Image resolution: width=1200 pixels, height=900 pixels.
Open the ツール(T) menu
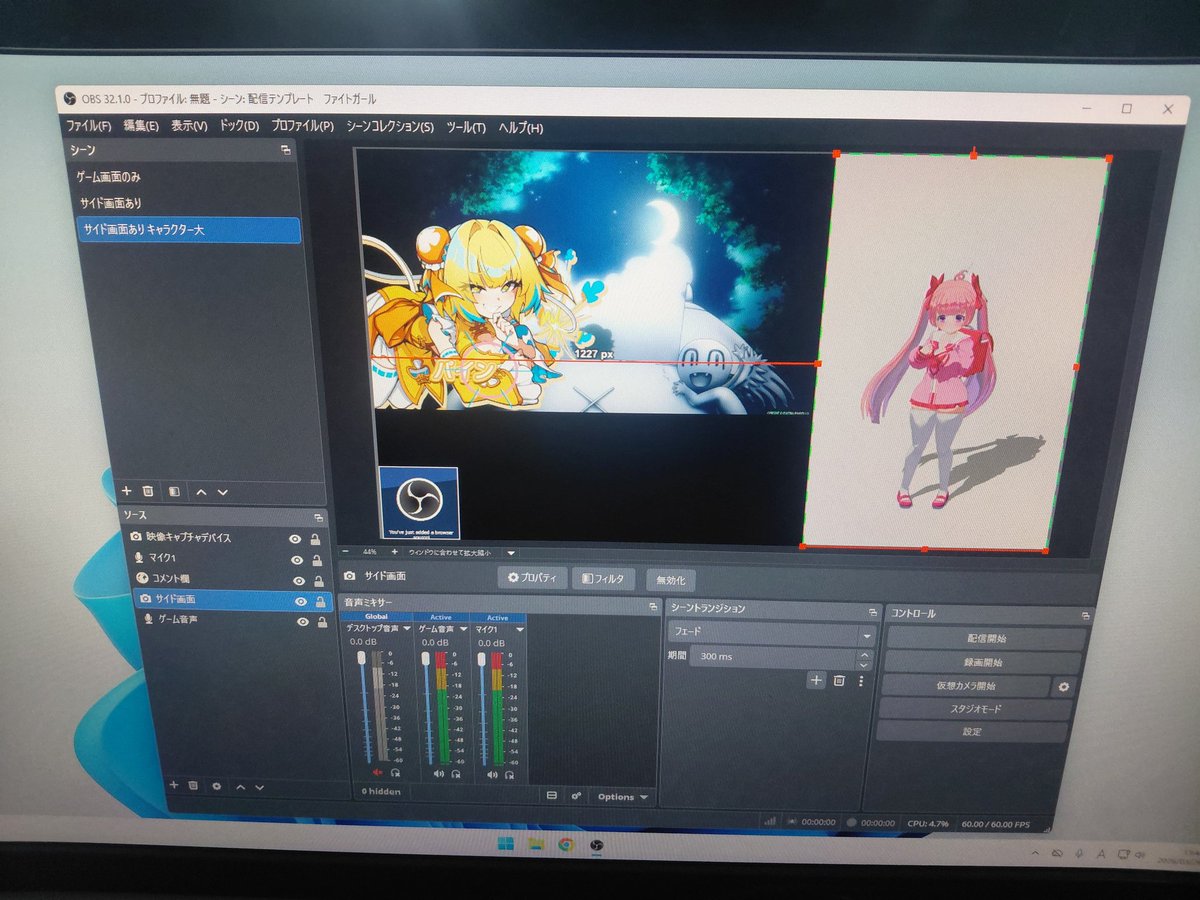coord(465,128)
